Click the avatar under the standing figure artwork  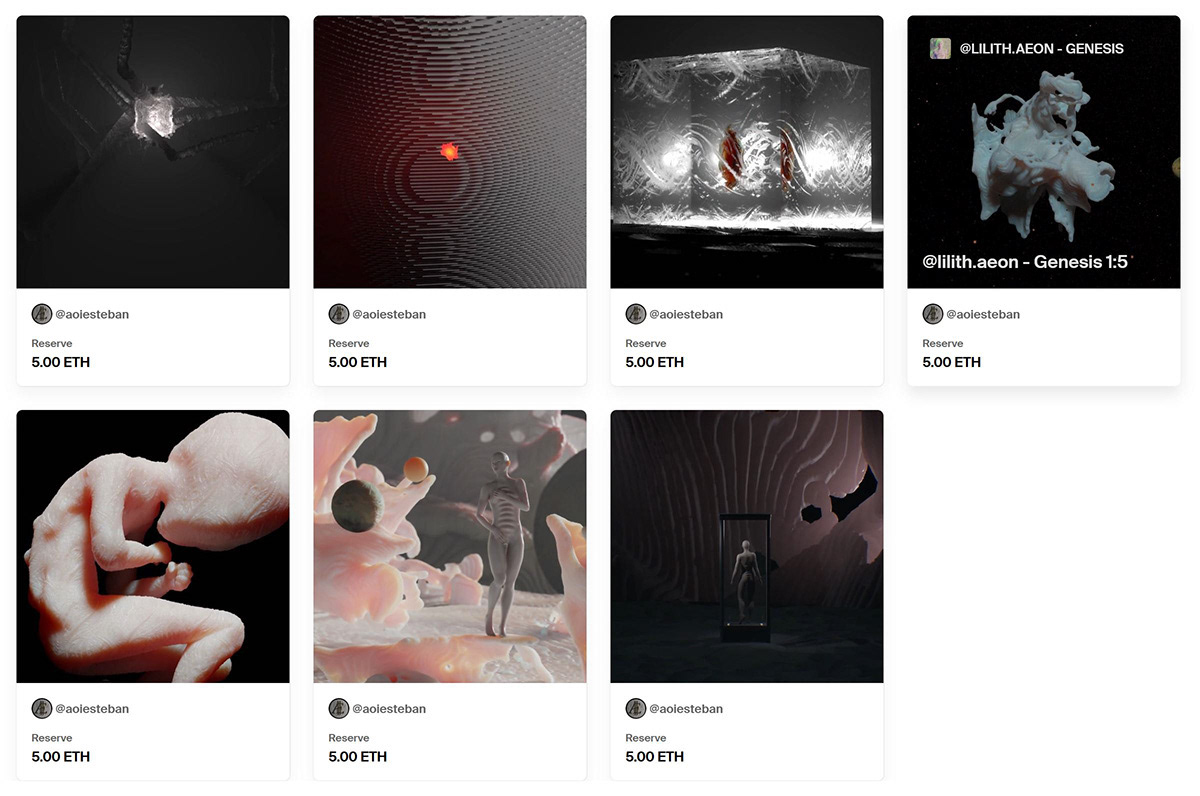[339, 709]
